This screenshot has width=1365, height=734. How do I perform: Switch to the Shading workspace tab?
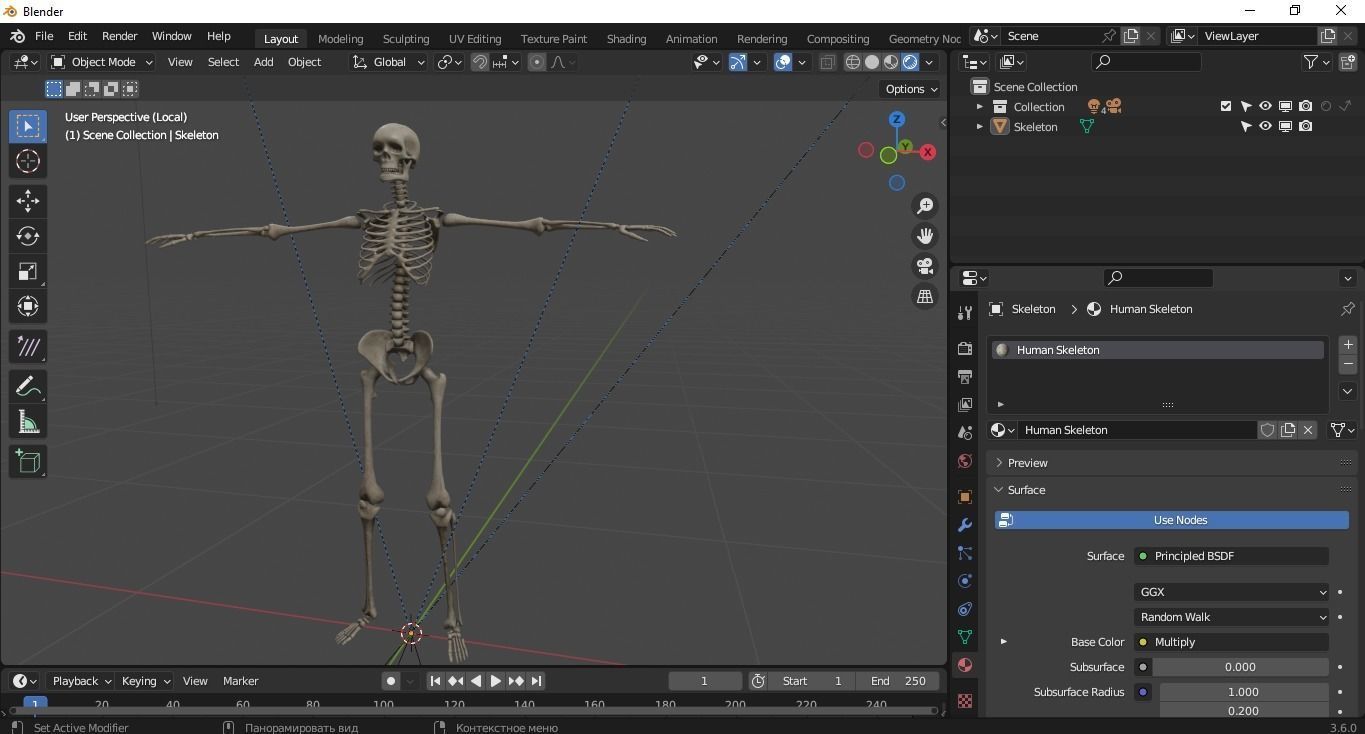coord(626,38)
